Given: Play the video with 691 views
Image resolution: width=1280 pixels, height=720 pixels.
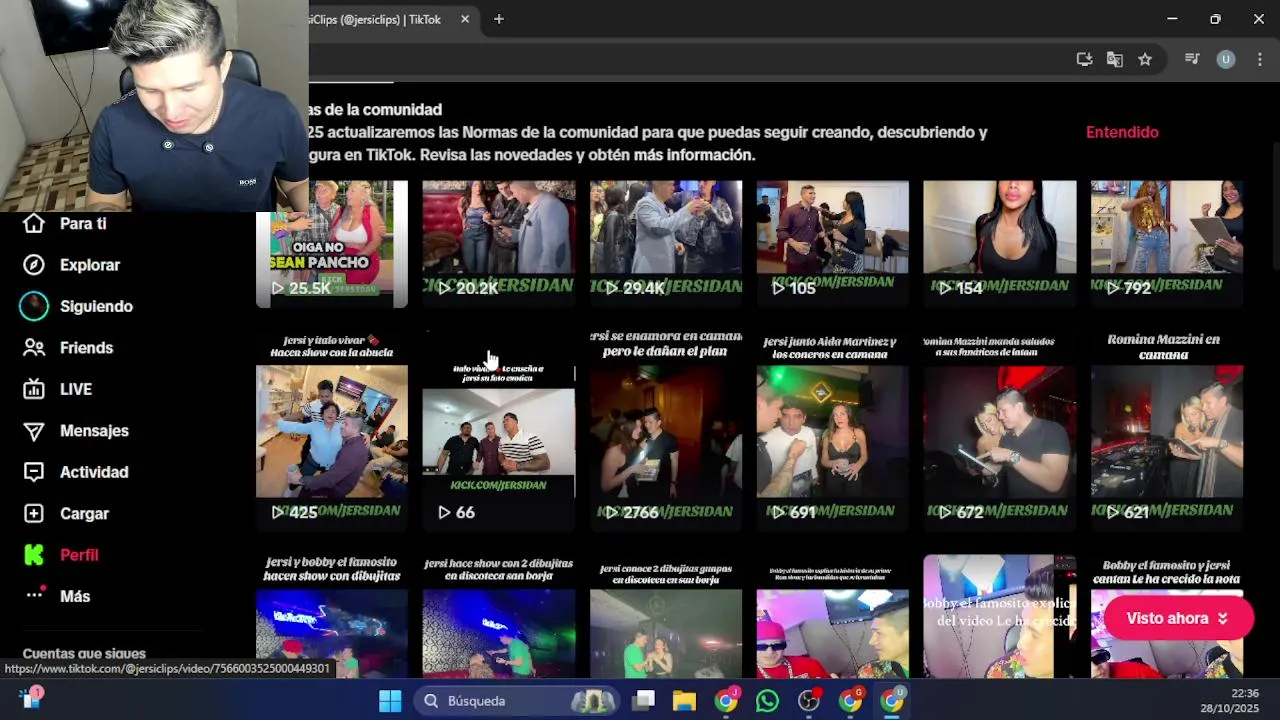Looking at the screenshot, I should 833,430.
